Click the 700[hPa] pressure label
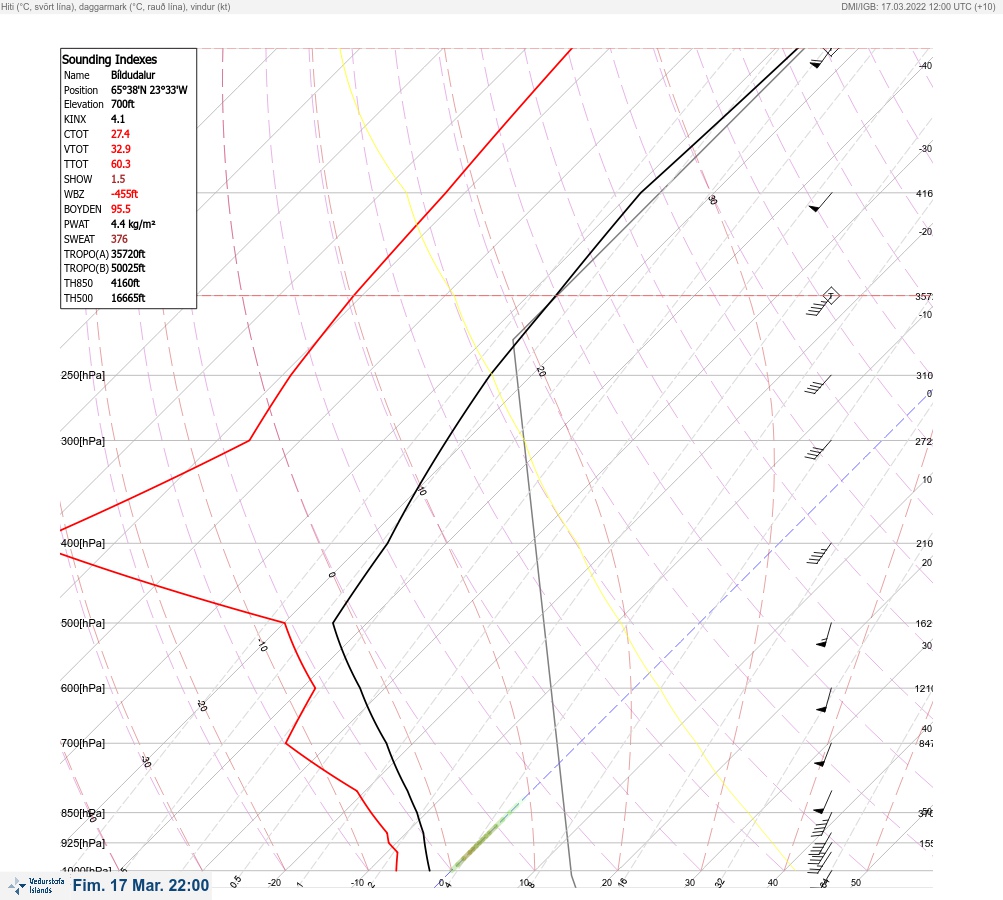Screen dimensions: 1003x900 pos(83,743)
